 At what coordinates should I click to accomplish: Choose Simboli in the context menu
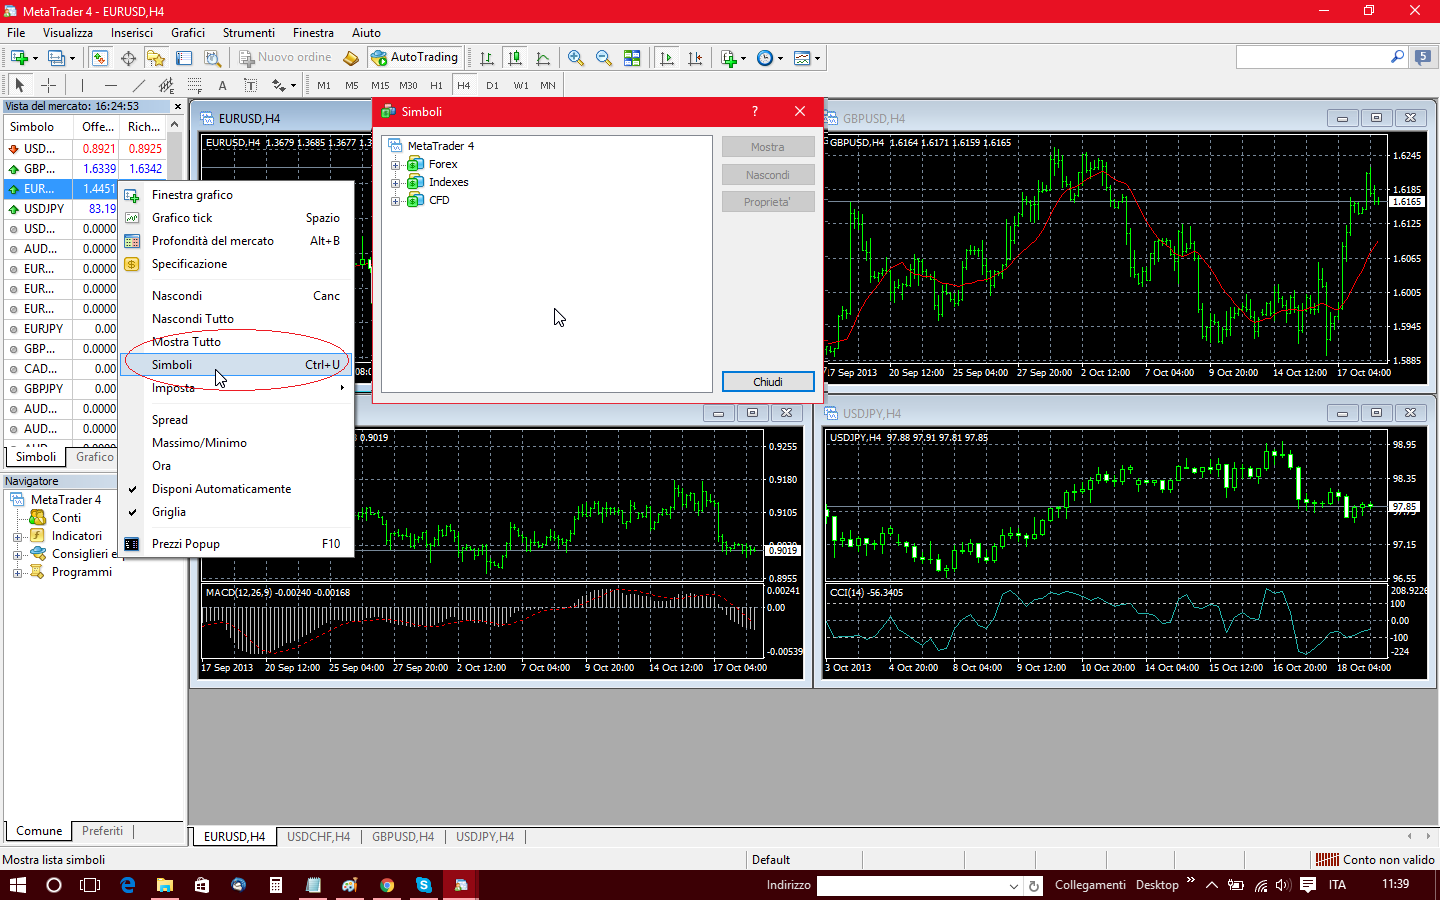pos(236,365)
